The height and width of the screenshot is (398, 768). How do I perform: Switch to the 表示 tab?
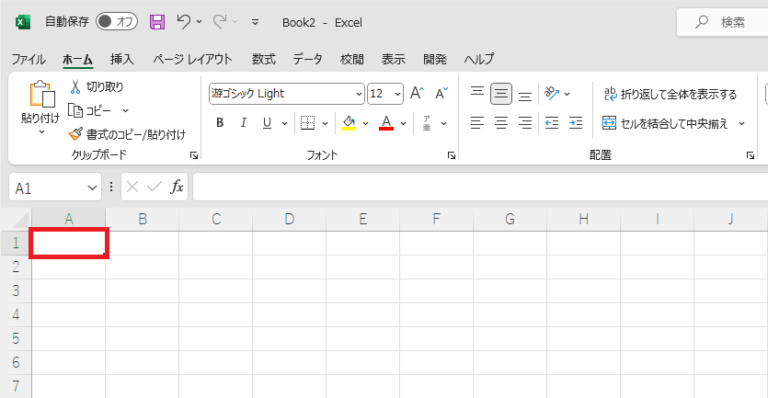(x=393, y=59)
